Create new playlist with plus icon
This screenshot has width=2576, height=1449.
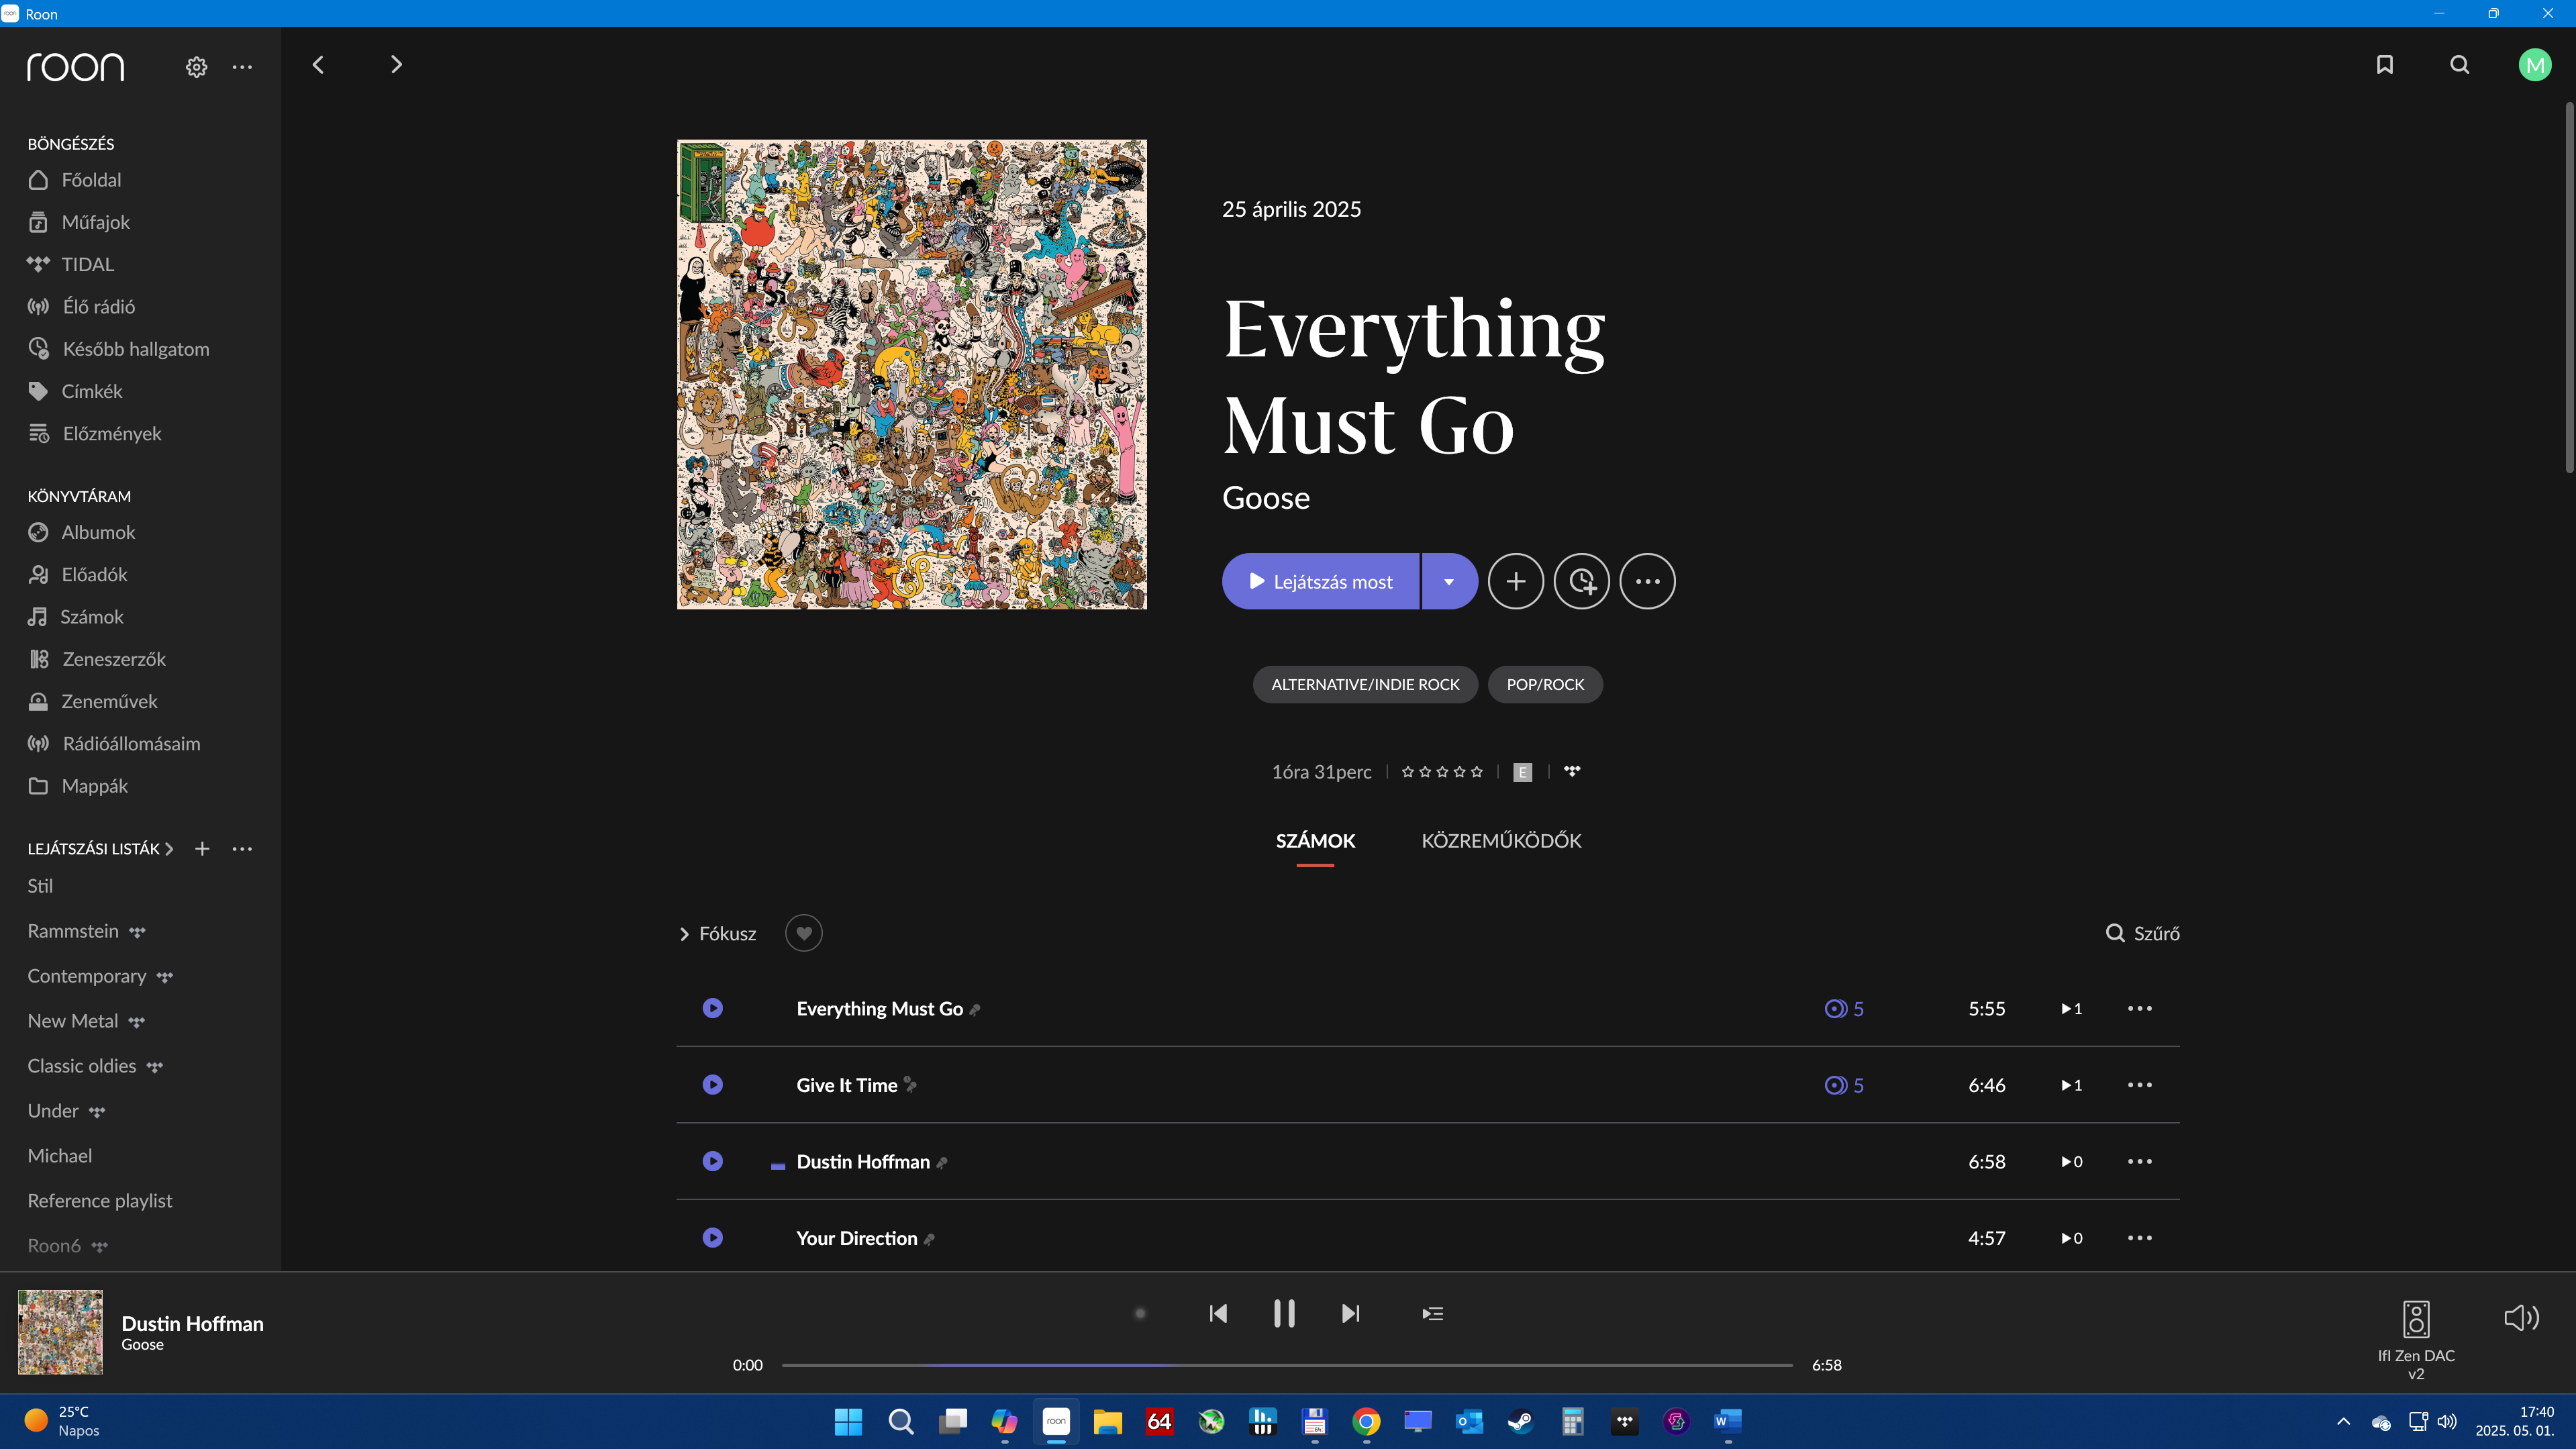202,848
